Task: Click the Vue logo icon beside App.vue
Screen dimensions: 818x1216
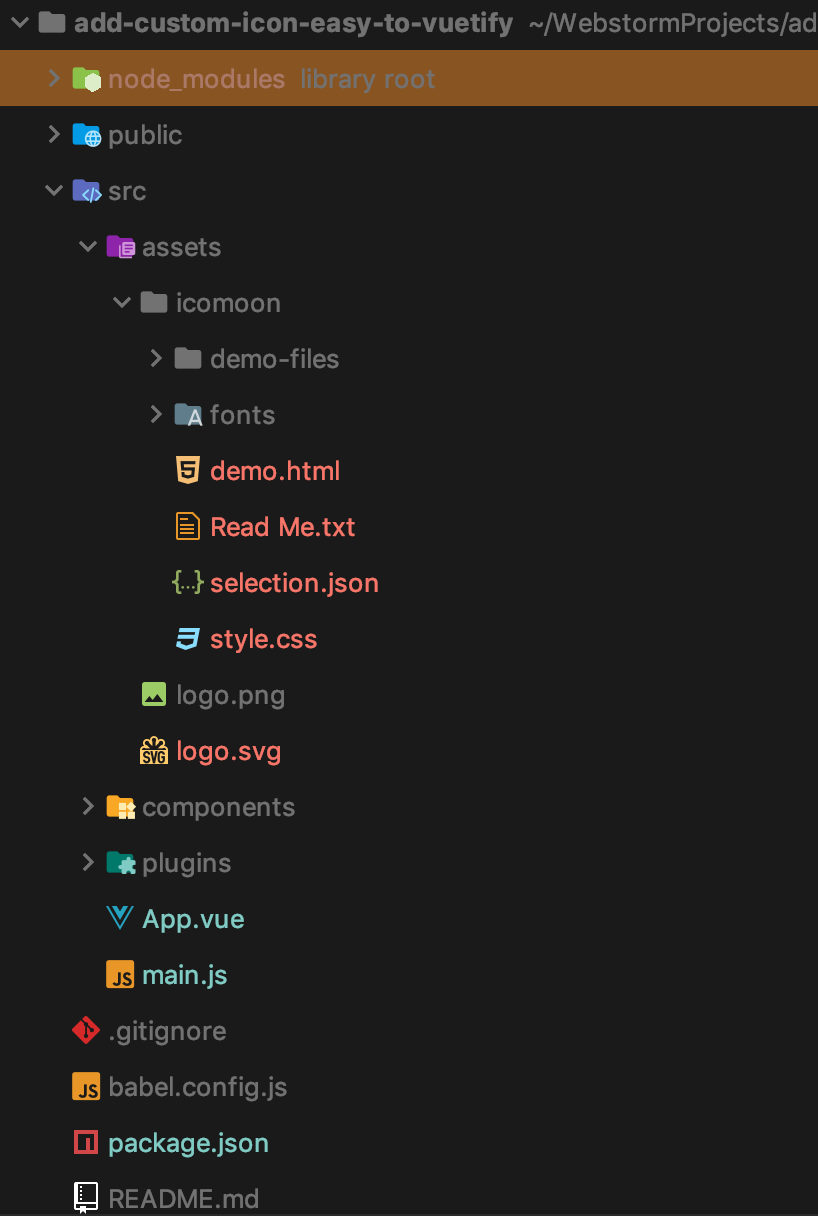Action: click(120, 919)
